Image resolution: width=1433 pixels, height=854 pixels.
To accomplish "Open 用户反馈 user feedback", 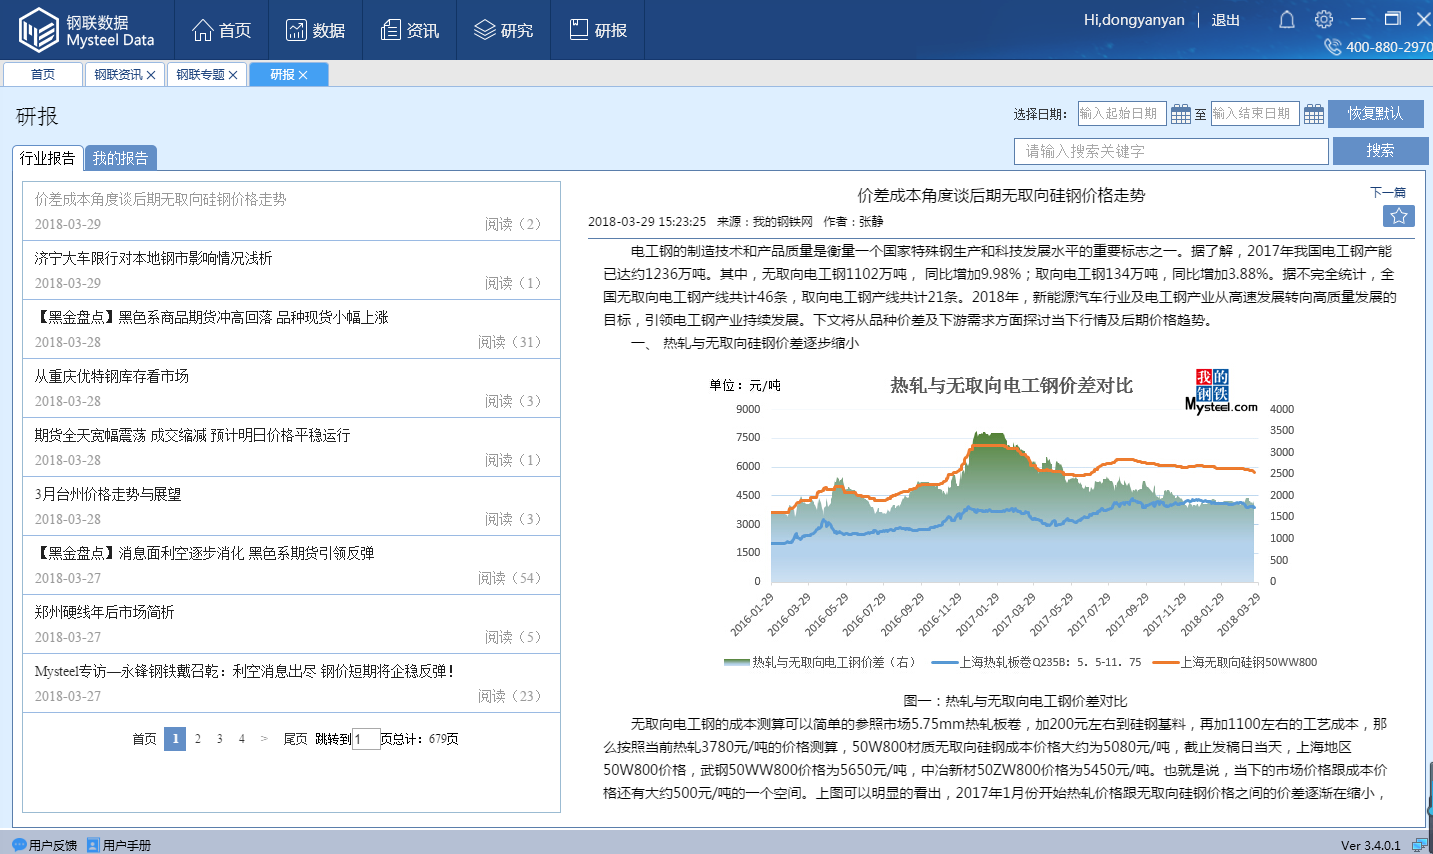I will coord(45,845).
